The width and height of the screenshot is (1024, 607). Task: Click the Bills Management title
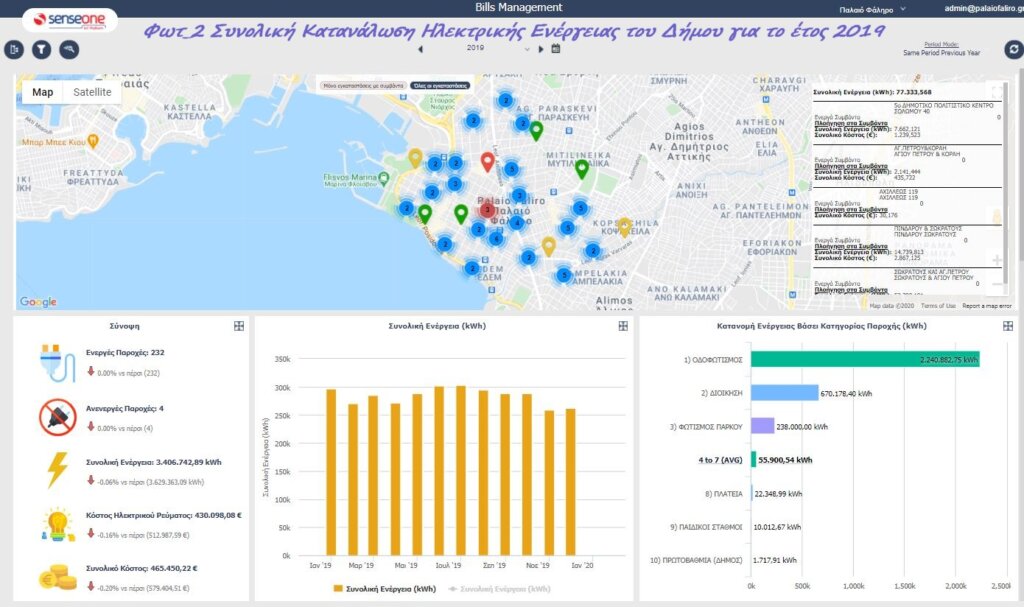(x=519, y=7)
